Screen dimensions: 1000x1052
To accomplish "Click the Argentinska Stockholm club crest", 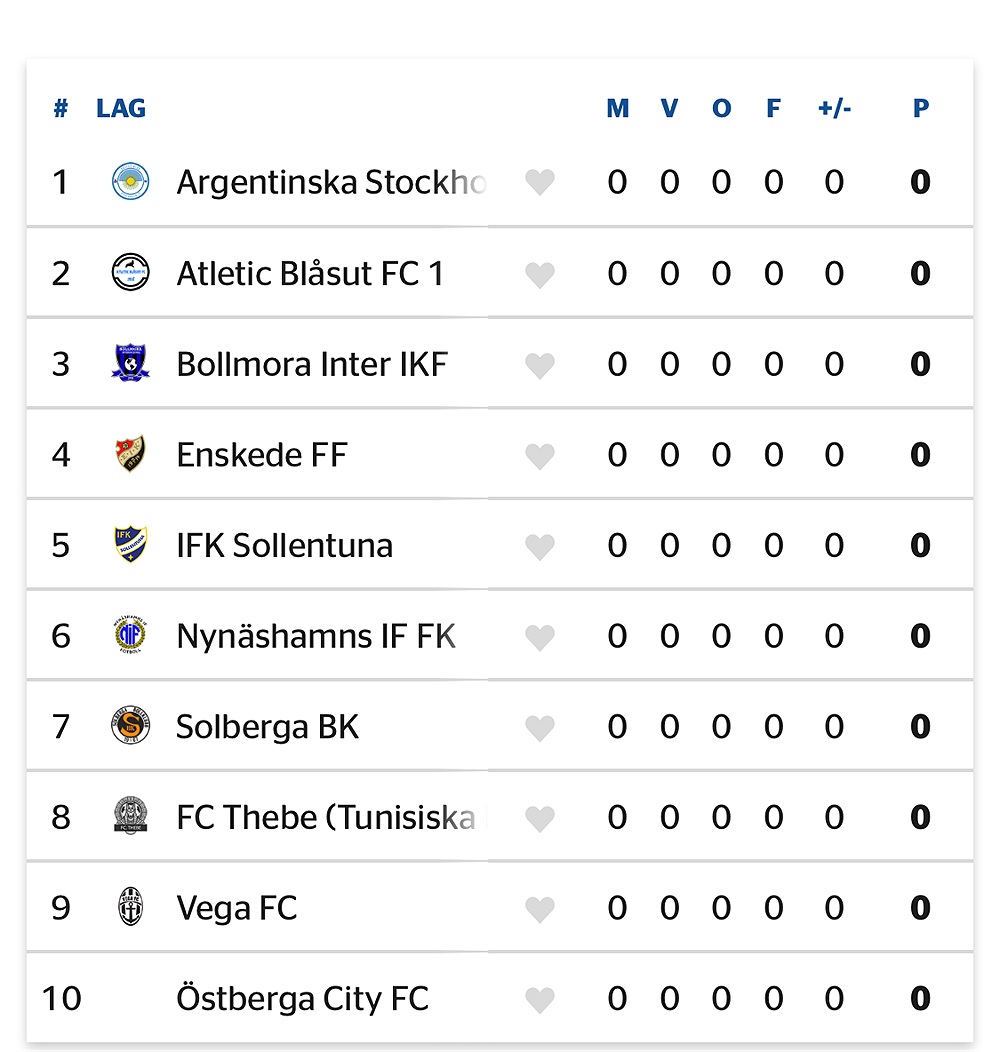I will (x=130, y=182).
